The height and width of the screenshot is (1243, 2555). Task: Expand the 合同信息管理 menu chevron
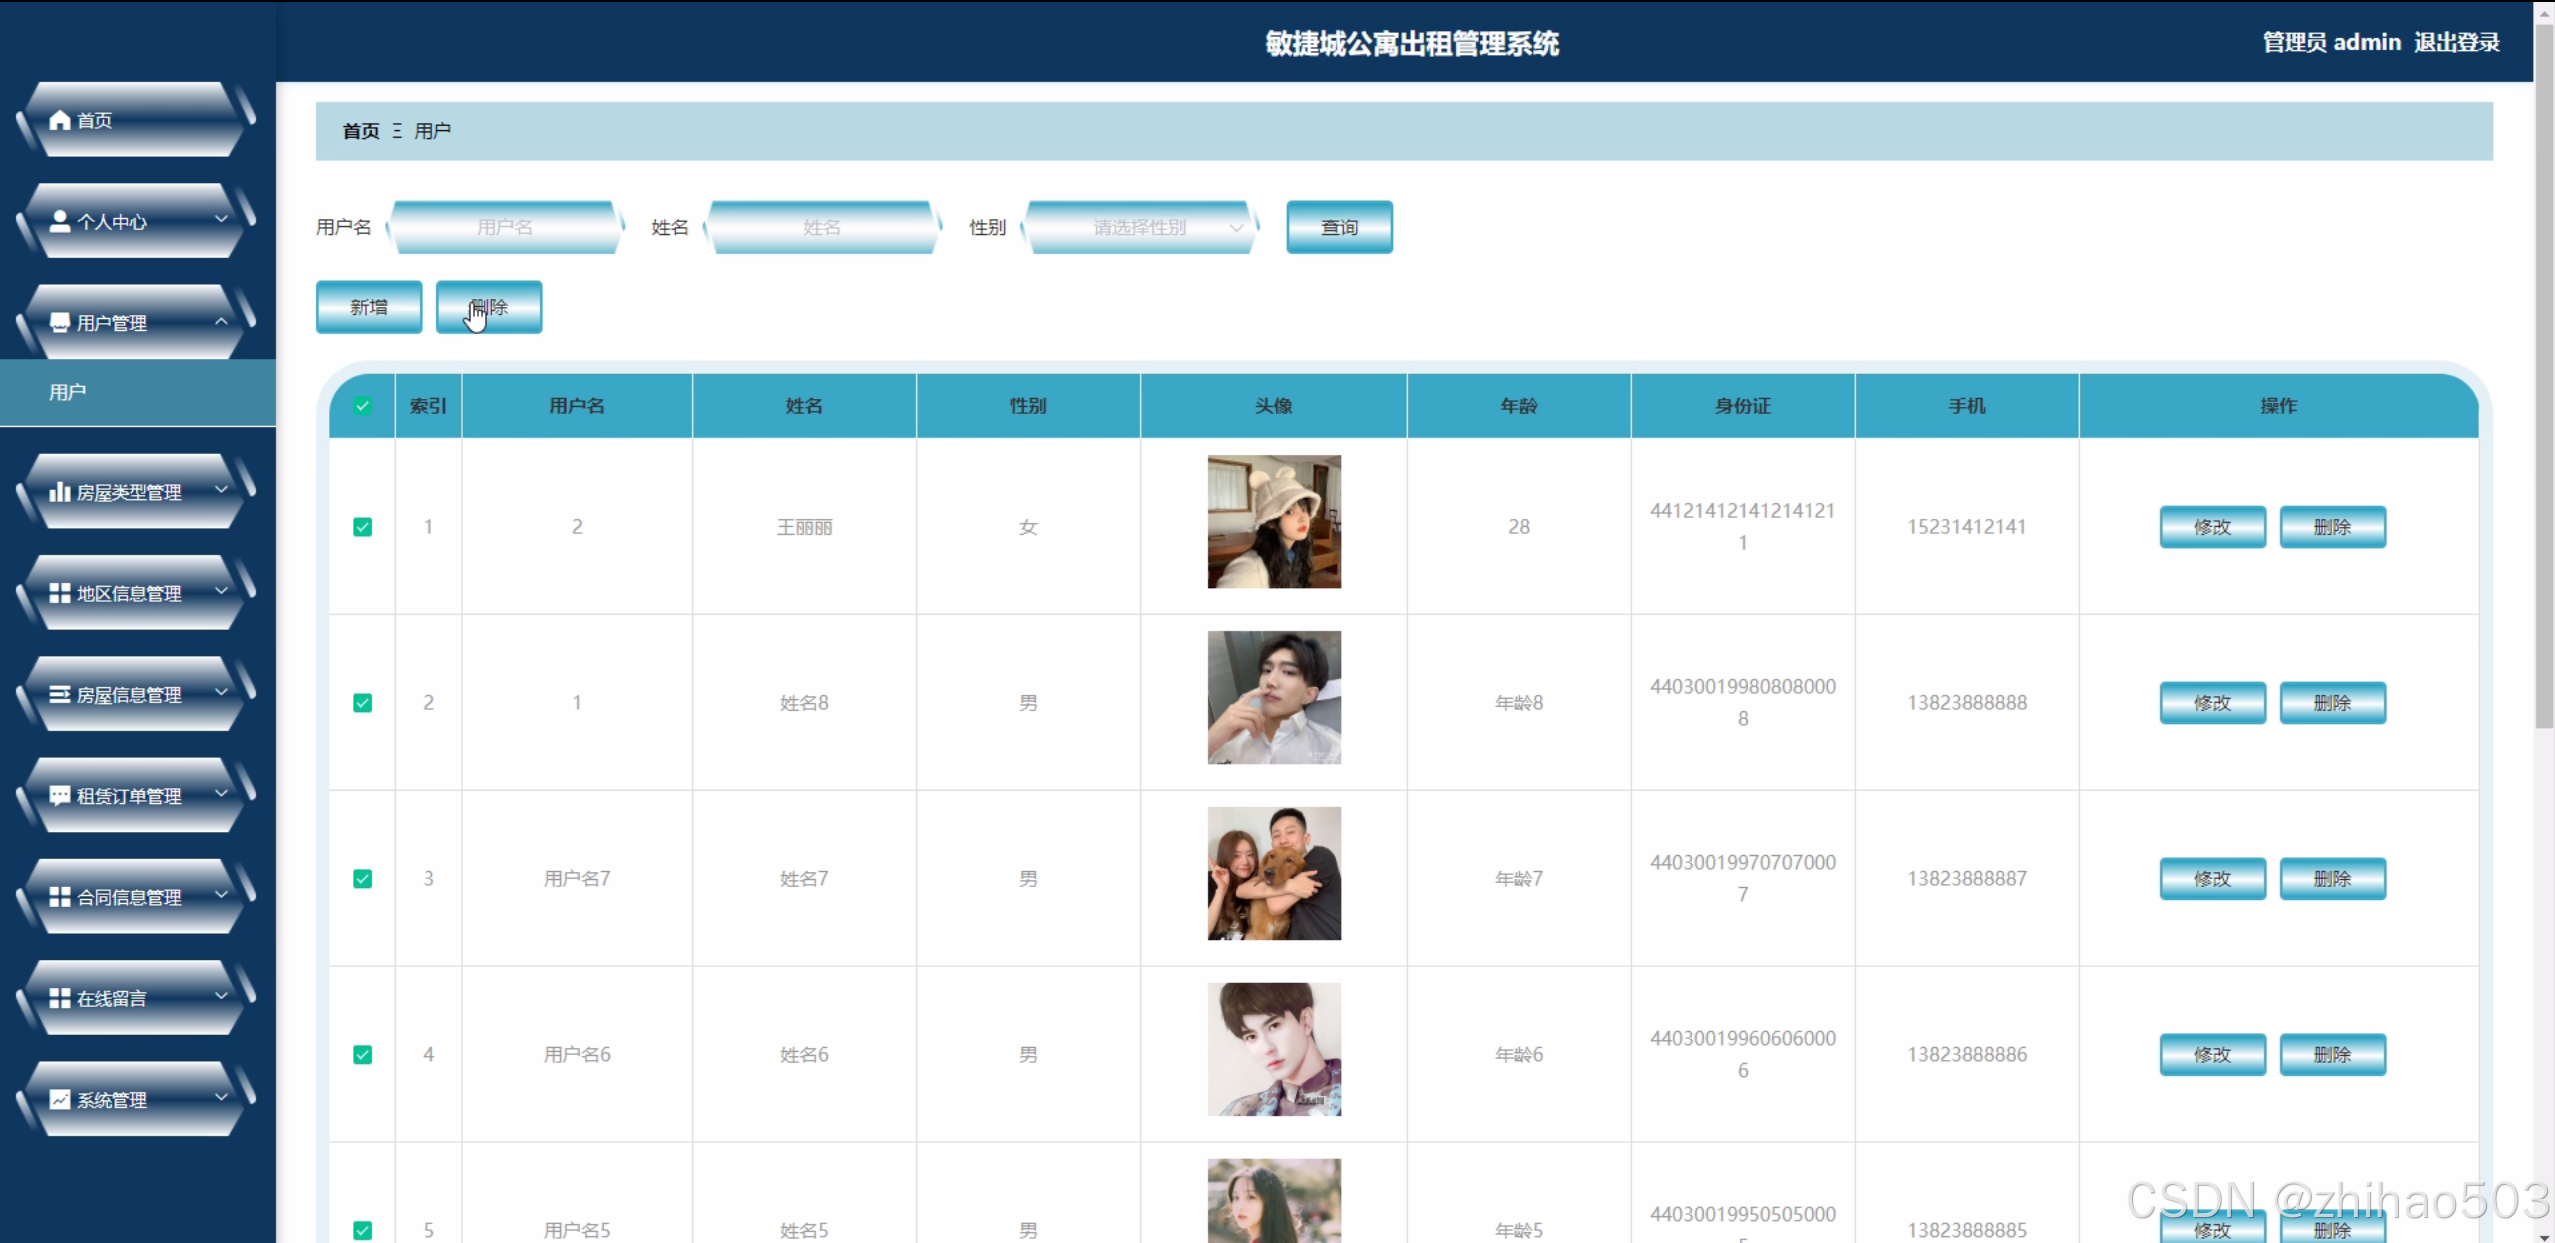click(x=221, y=895)
